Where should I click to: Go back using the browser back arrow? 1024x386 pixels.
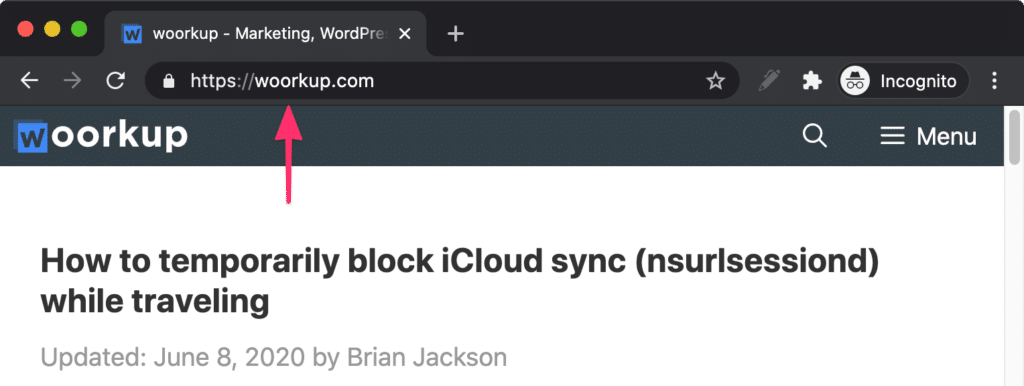[29, 81]
